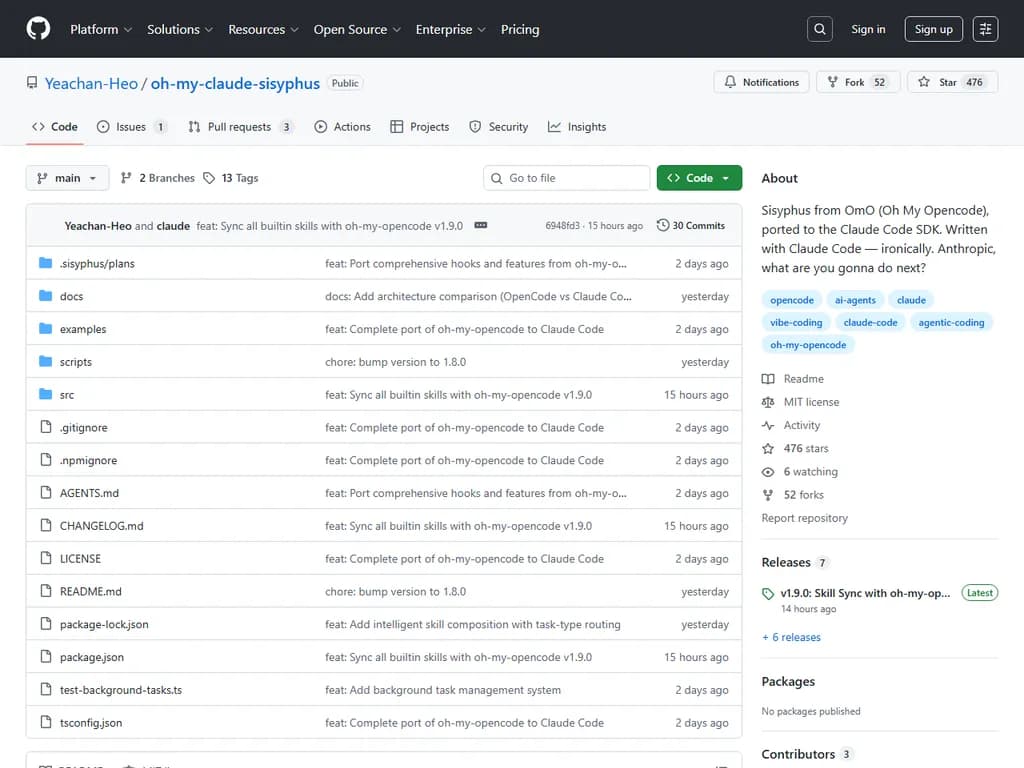Toggle Notifications for this repository
Image resolution: width=1024 pixels, height=768 pixels.
pyautogui.click(x=761, y=82)
